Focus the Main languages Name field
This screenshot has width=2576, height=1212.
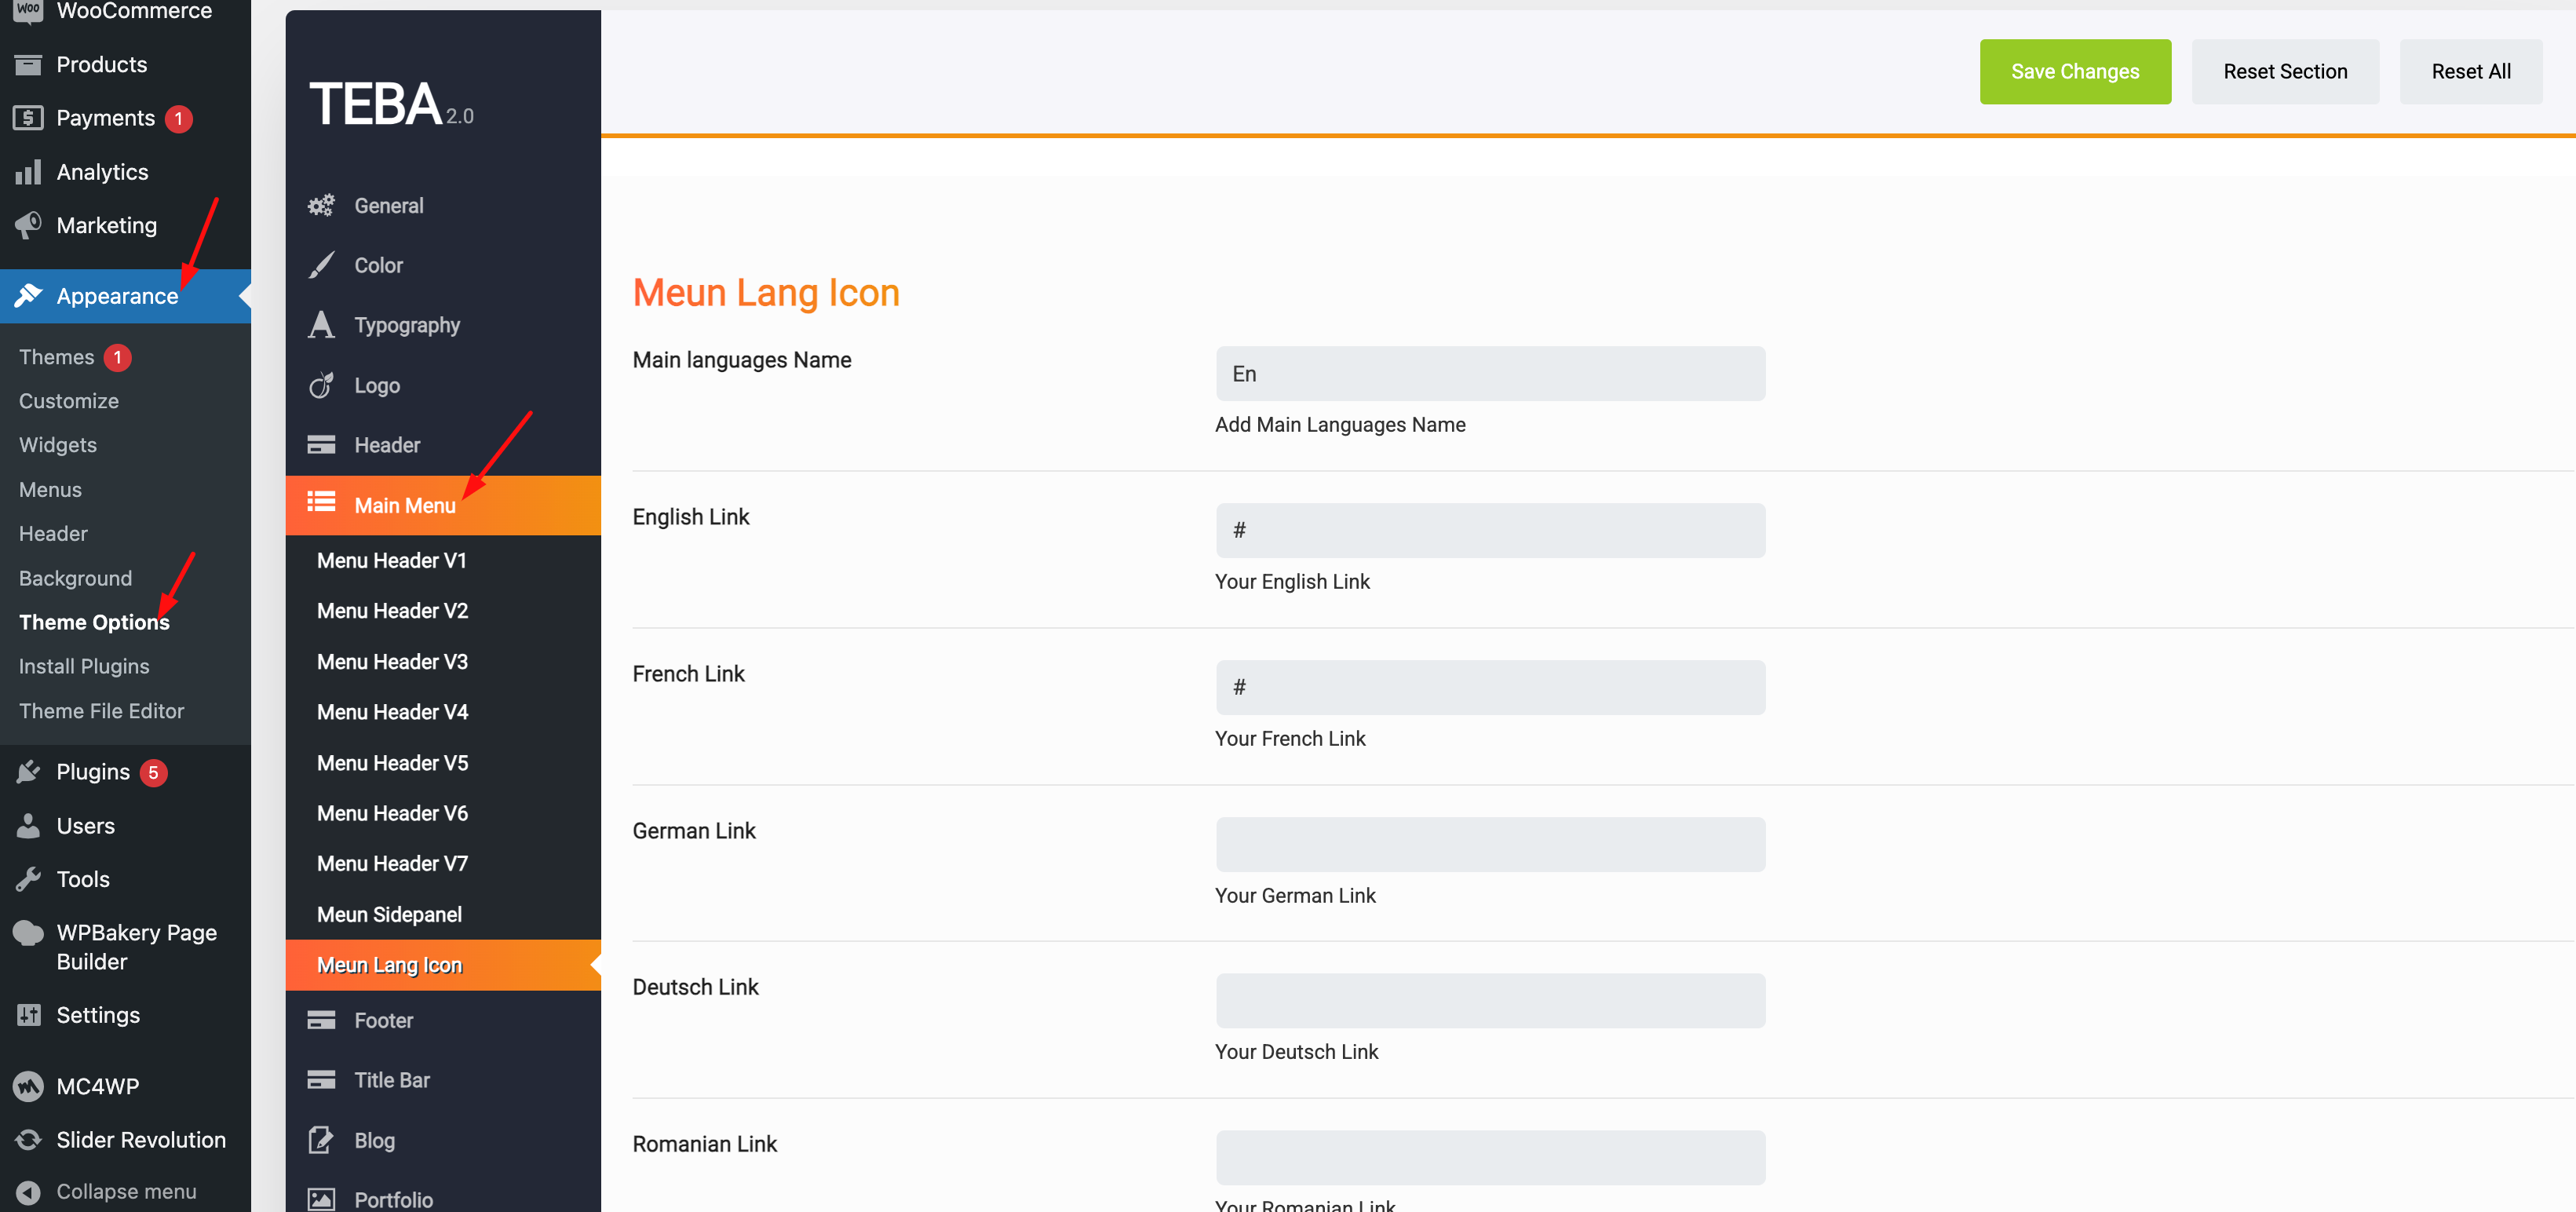1490,374
